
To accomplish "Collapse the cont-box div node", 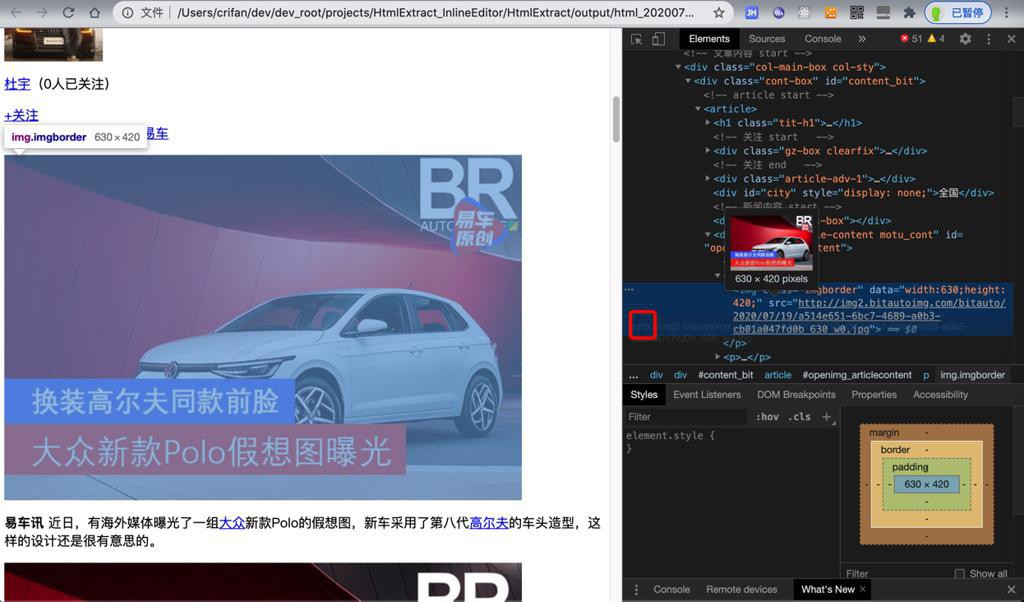I will (688, 81).
